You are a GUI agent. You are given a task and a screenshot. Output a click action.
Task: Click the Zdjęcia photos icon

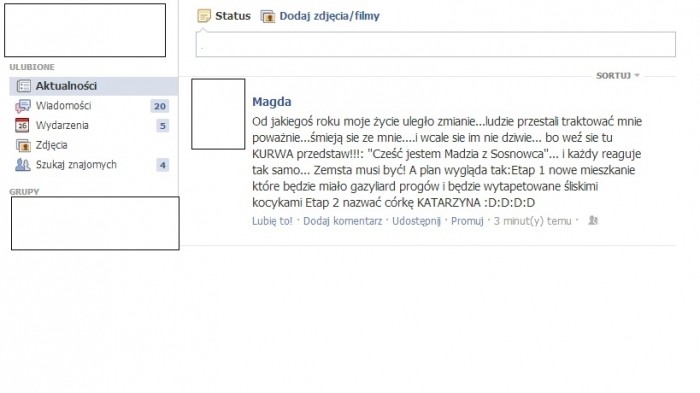point(23,145)
